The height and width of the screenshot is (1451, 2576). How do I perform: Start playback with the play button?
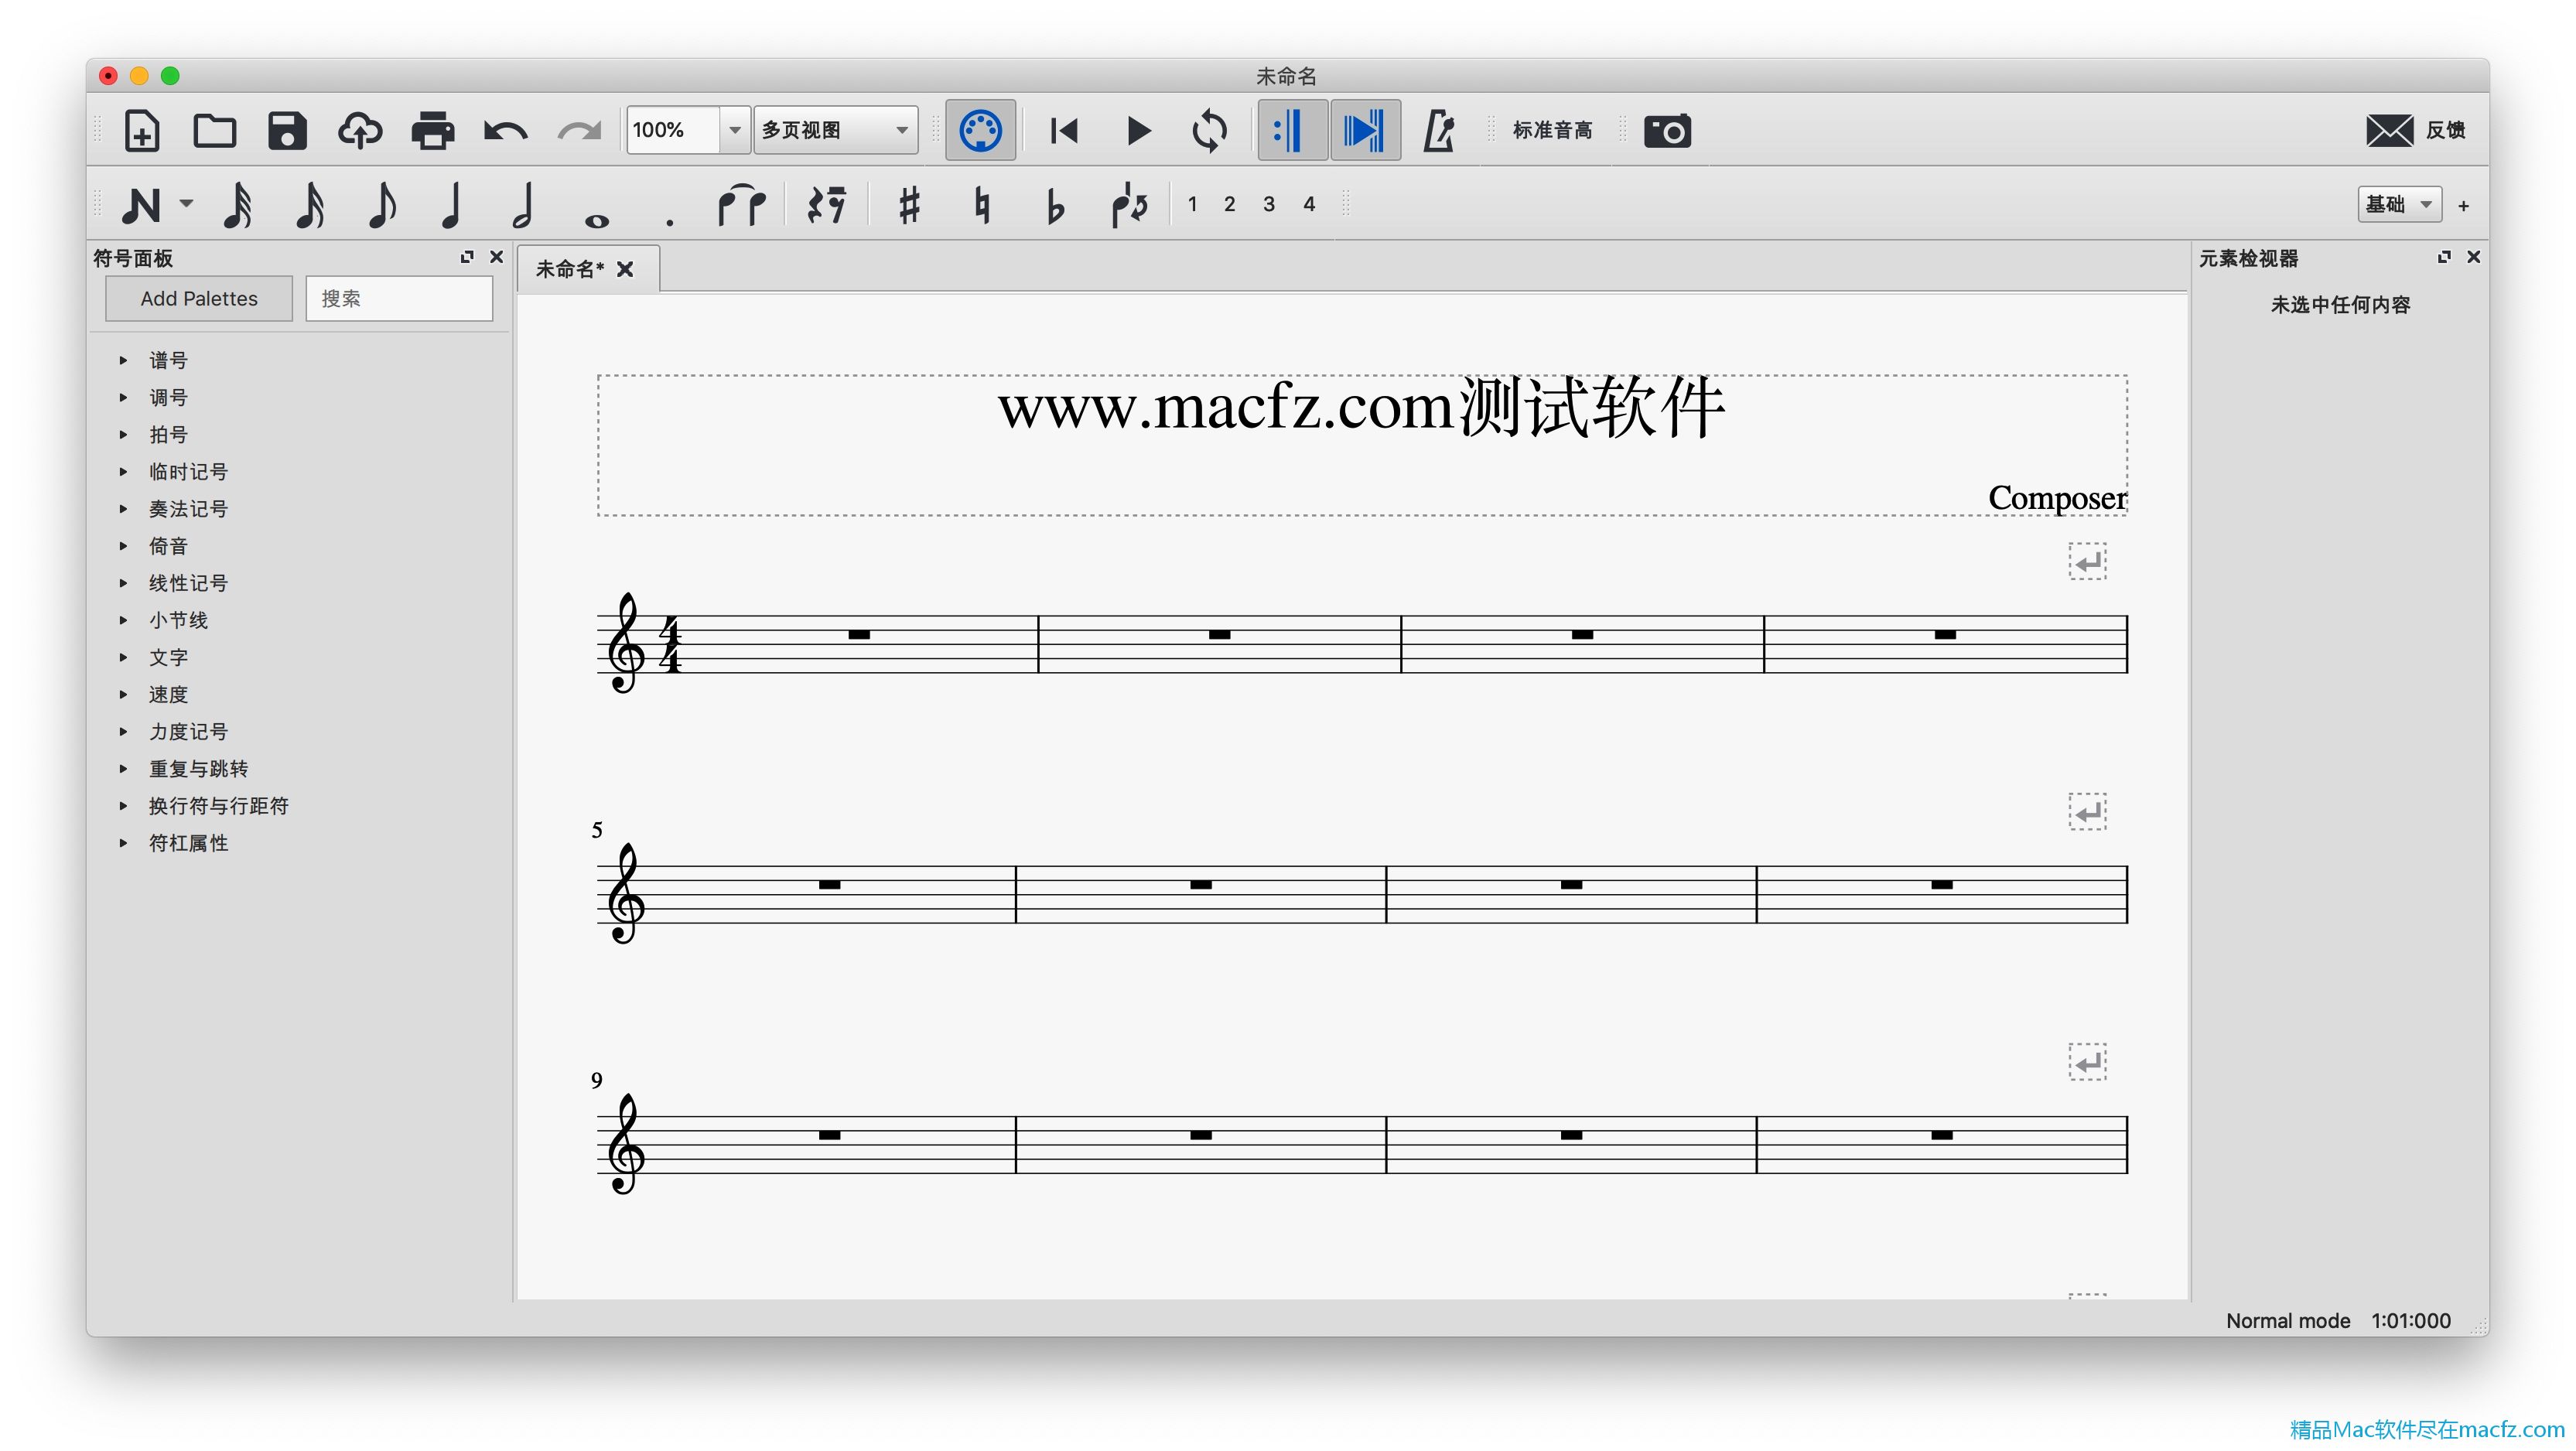tap(1138, 131)
